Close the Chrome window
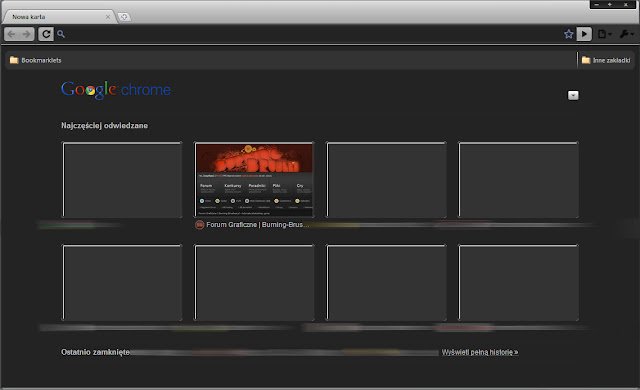 point(626,4)
